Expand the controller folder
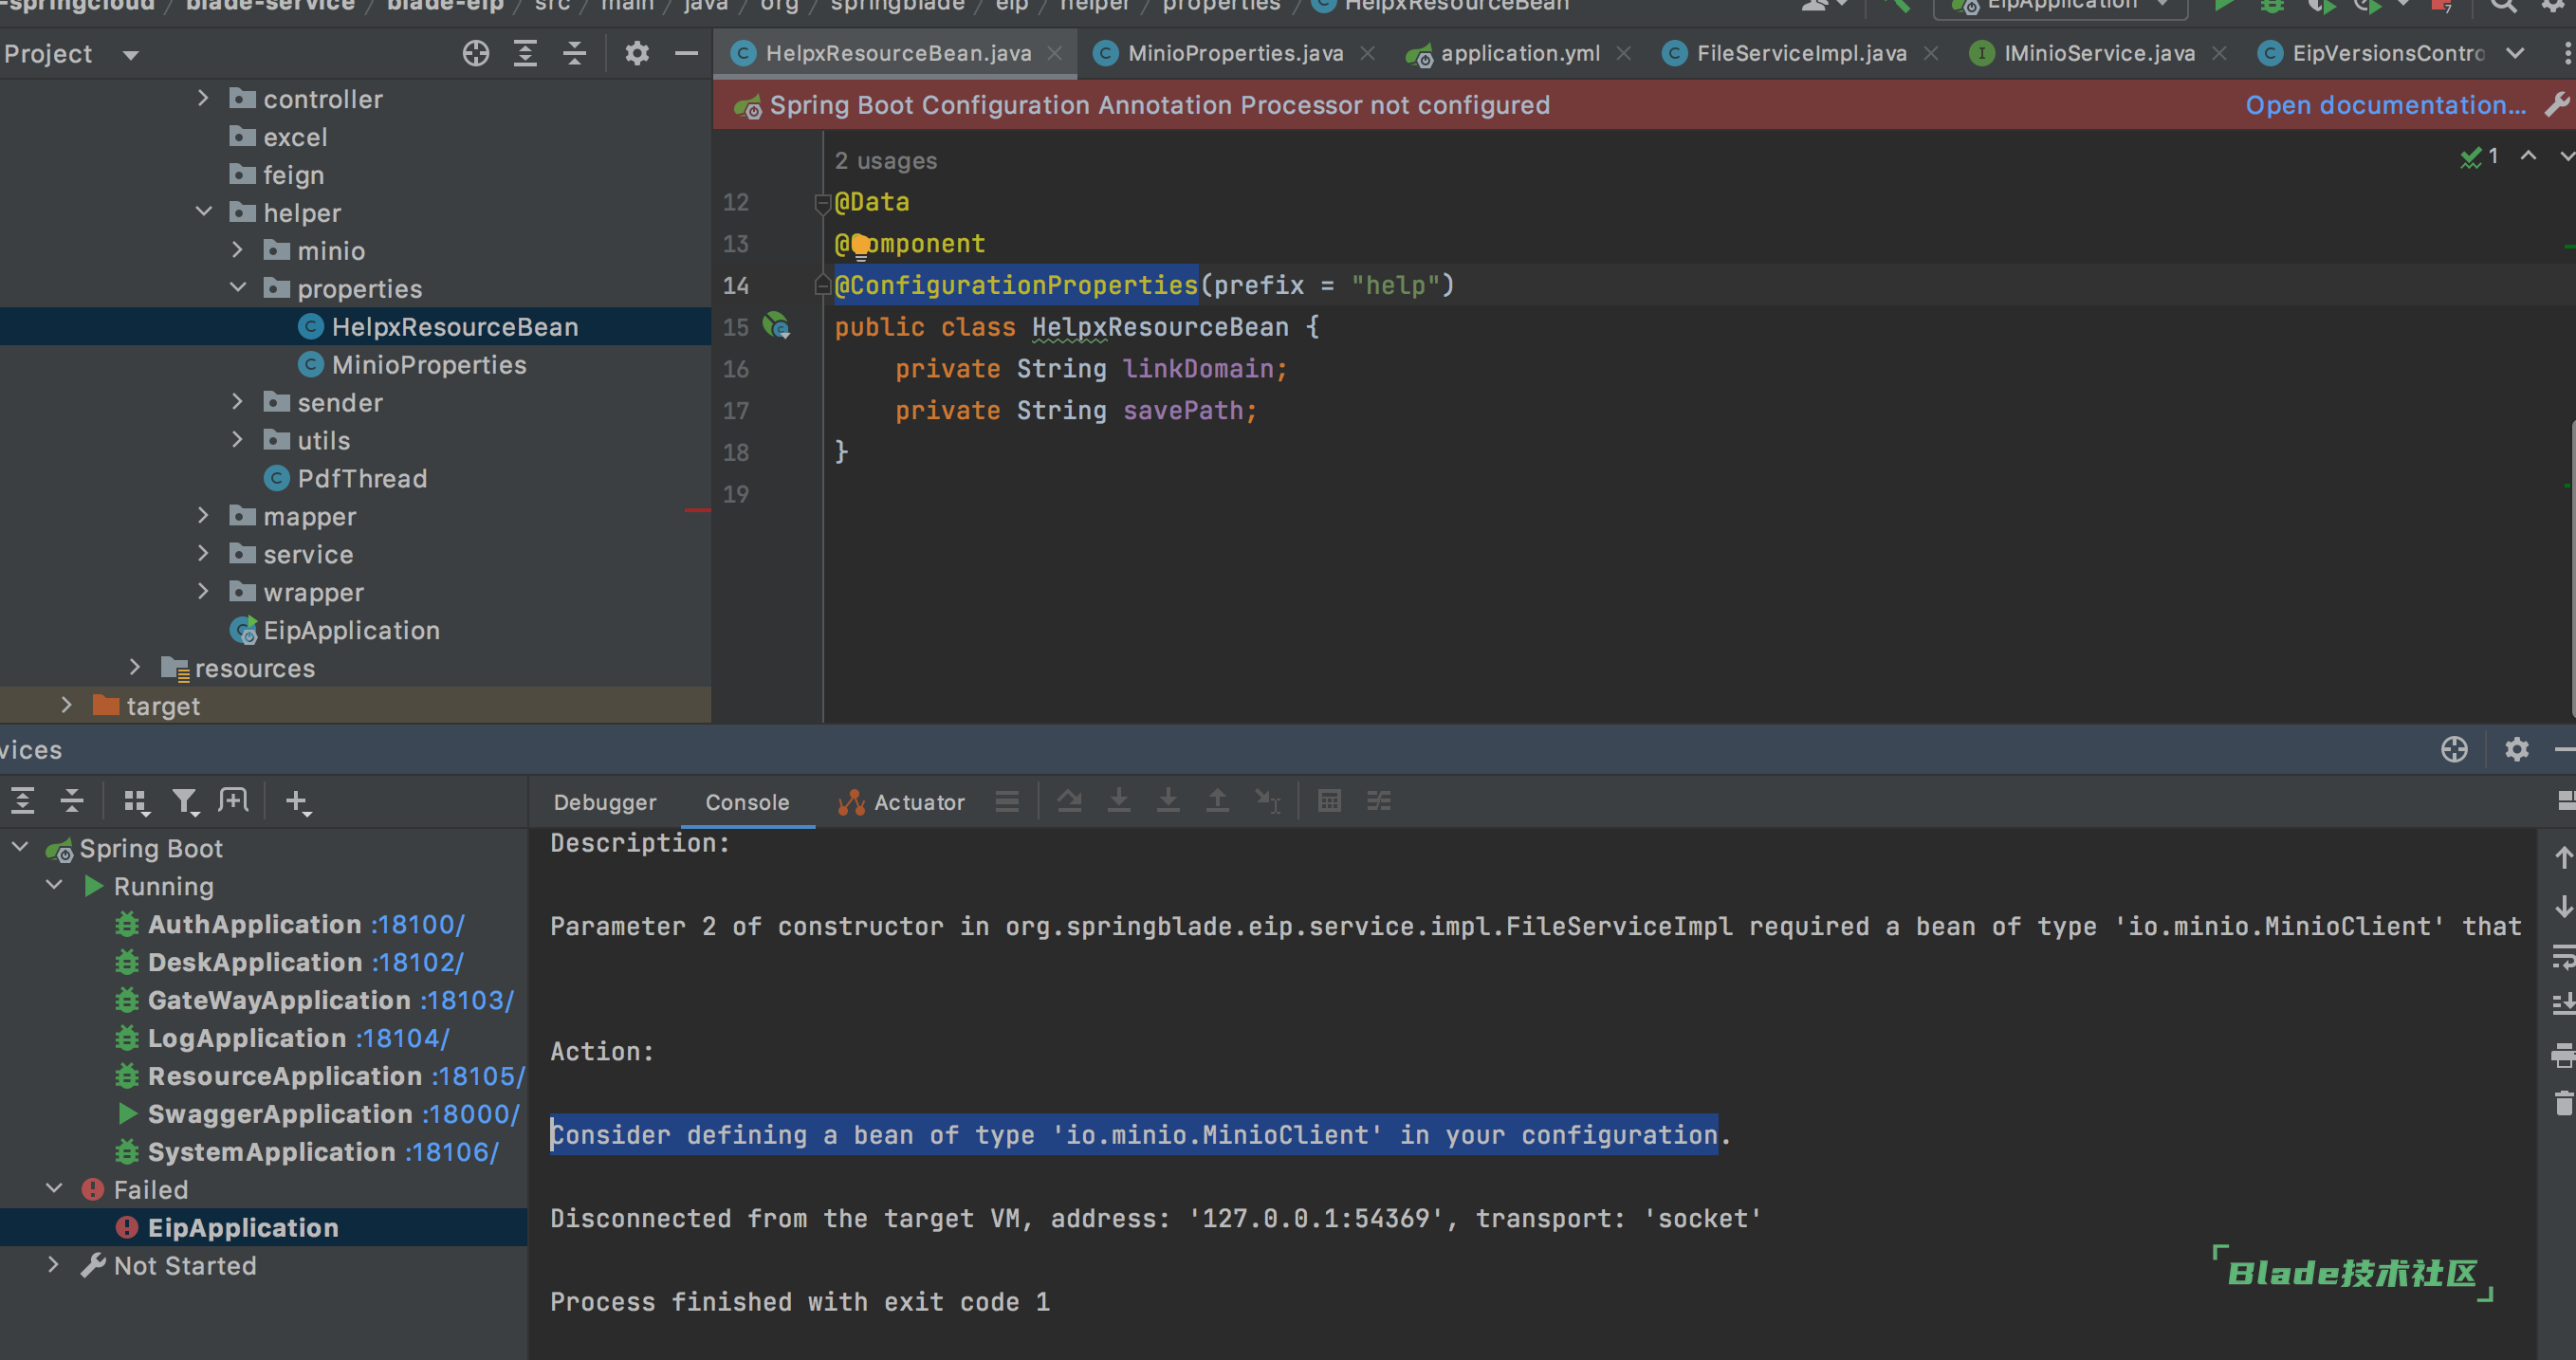This screenshot has width=2576, height=1360. 203,98
